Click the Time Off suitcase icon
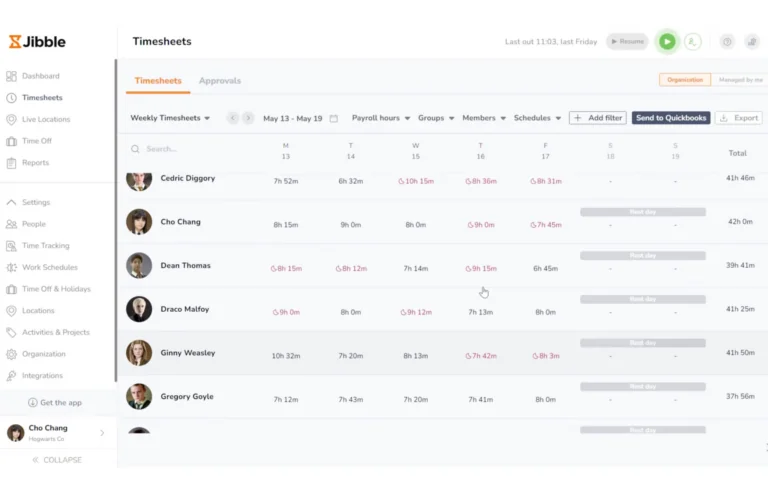Viewport: 768px width, 480px height. click(11, 141)
